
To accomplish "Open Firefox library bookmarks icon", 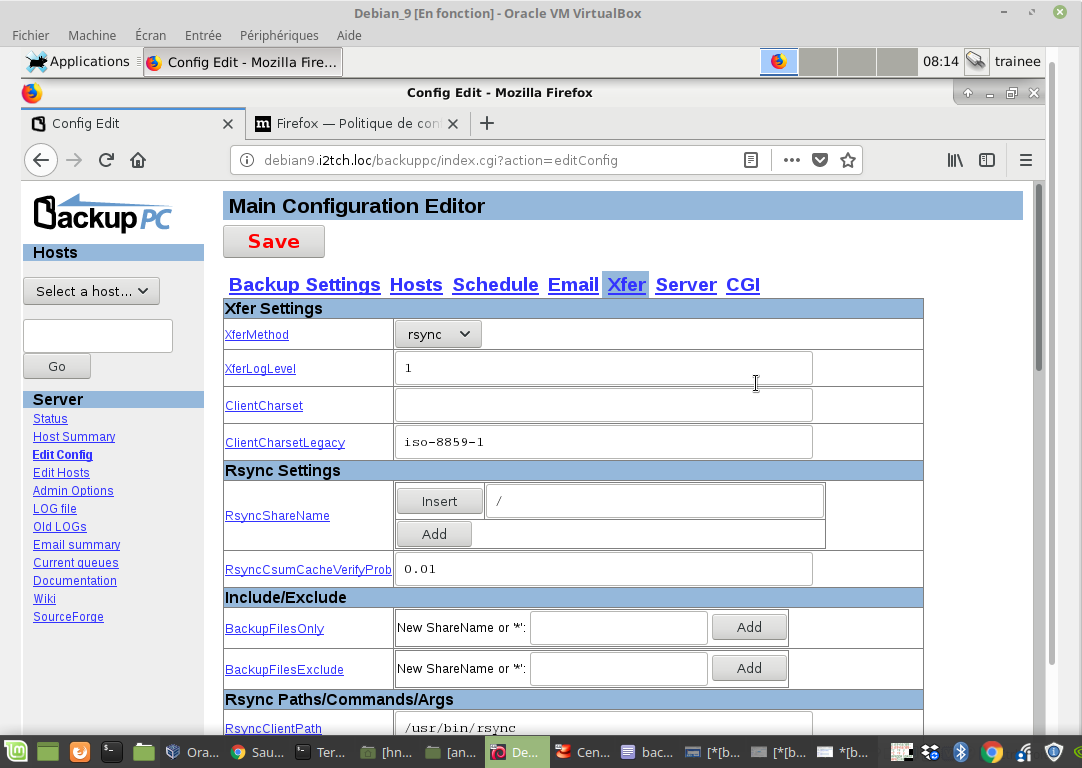I will coord(955,160).
